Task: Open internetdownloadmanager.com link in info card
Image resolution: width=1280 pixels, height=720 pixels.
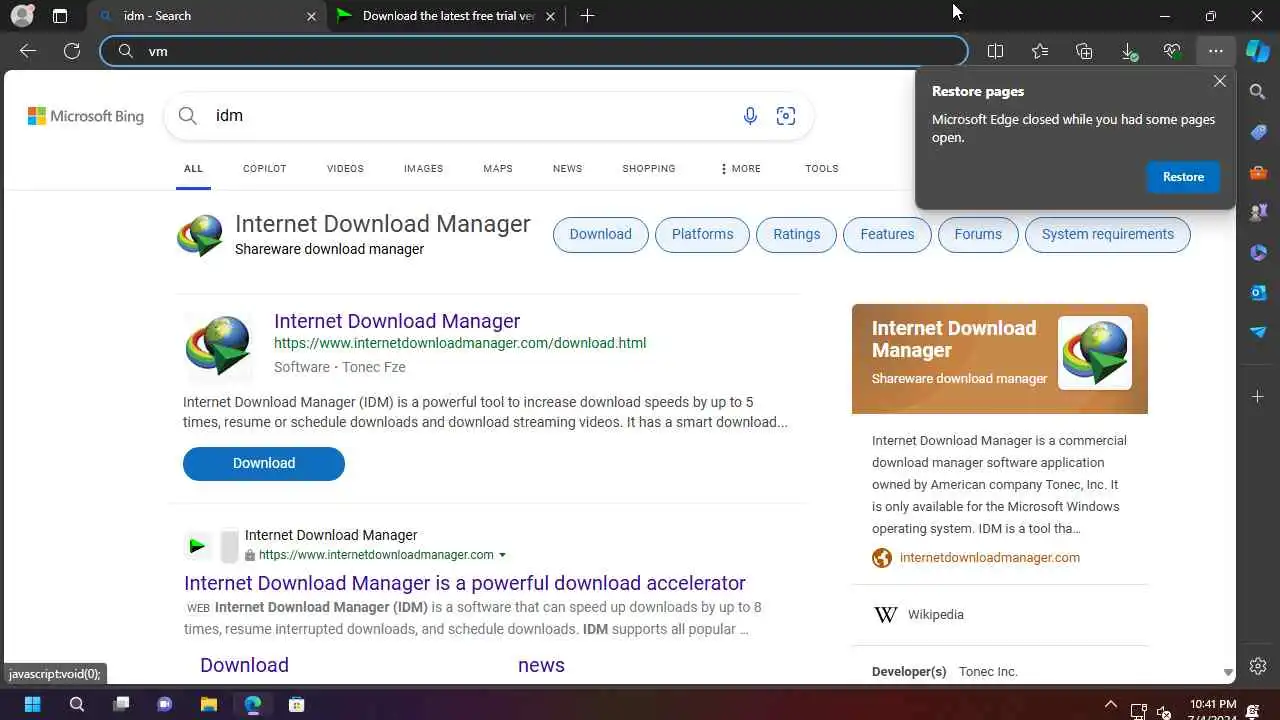Action: point(989,558)
